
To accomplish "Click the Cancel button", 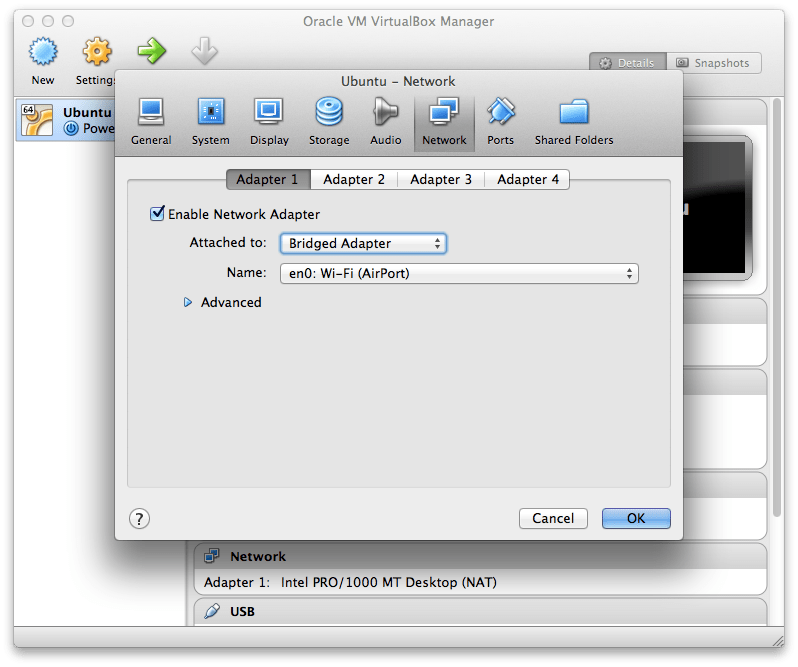I will (553, 518).
